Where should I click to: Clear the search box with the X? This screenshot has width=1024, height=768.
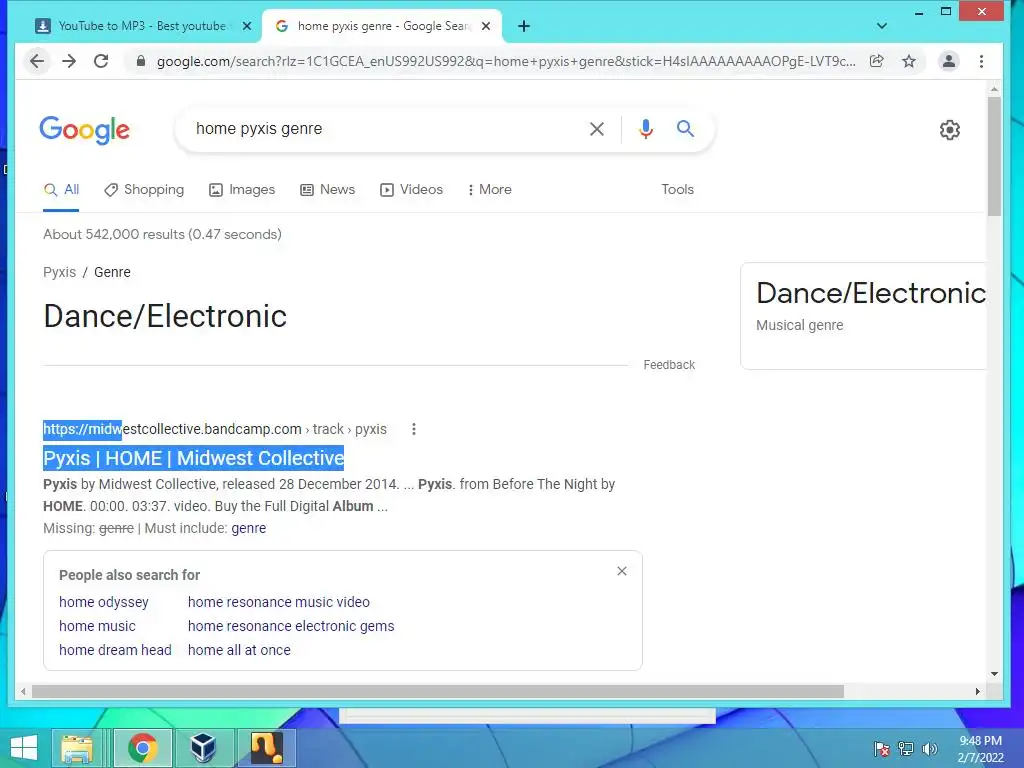coord(597,129)
